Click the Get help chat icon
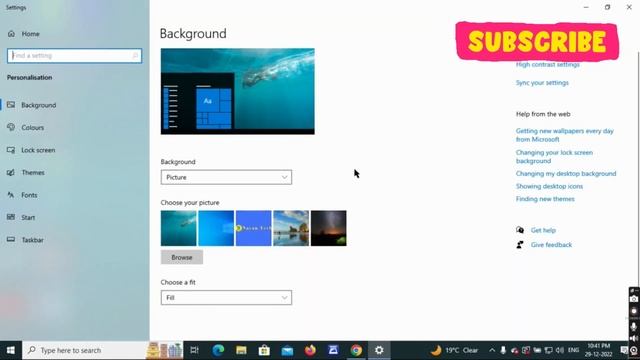This screenshot has height=360, width=640. click(520, 230)
